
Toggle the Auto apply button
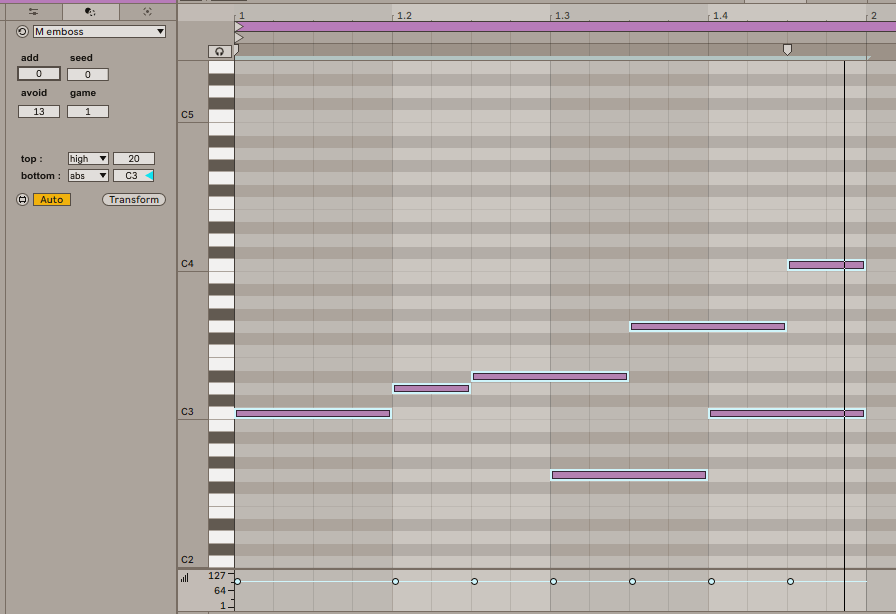click(x=51, y=200)
